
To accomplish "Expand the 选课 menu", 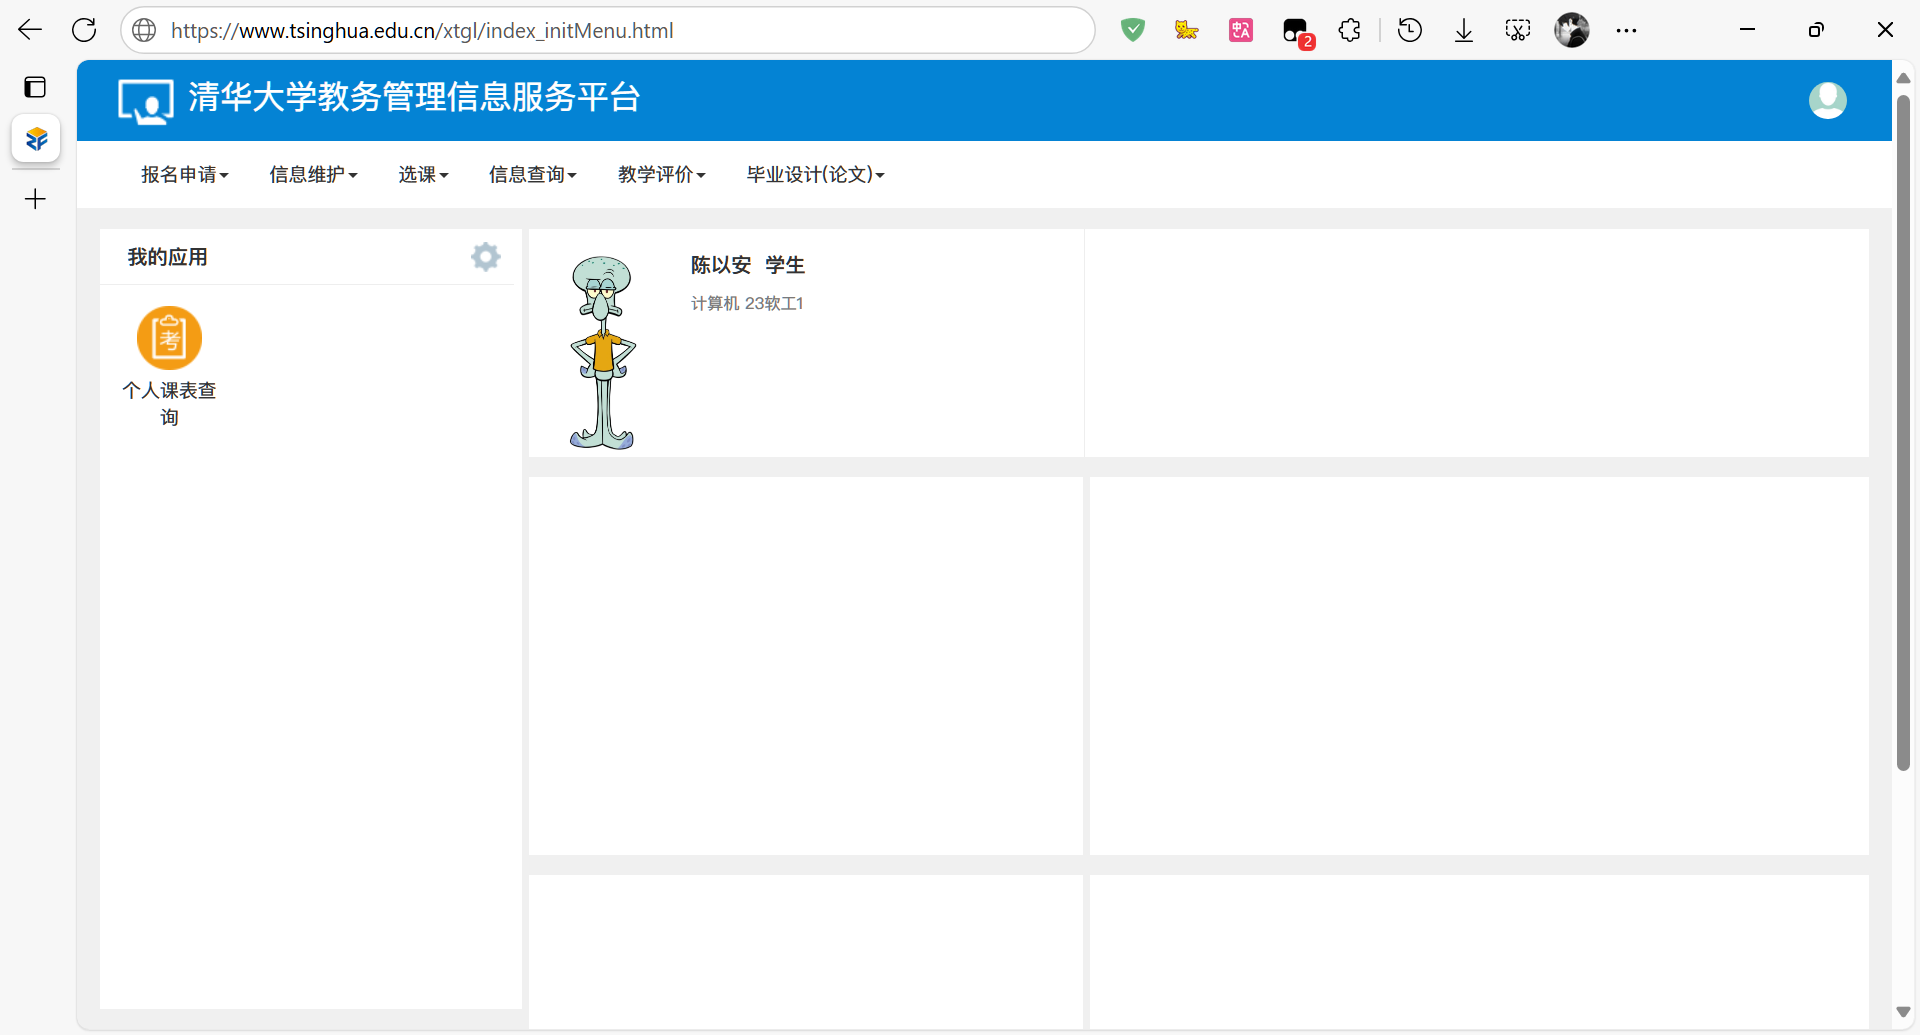I will [423, 175].
